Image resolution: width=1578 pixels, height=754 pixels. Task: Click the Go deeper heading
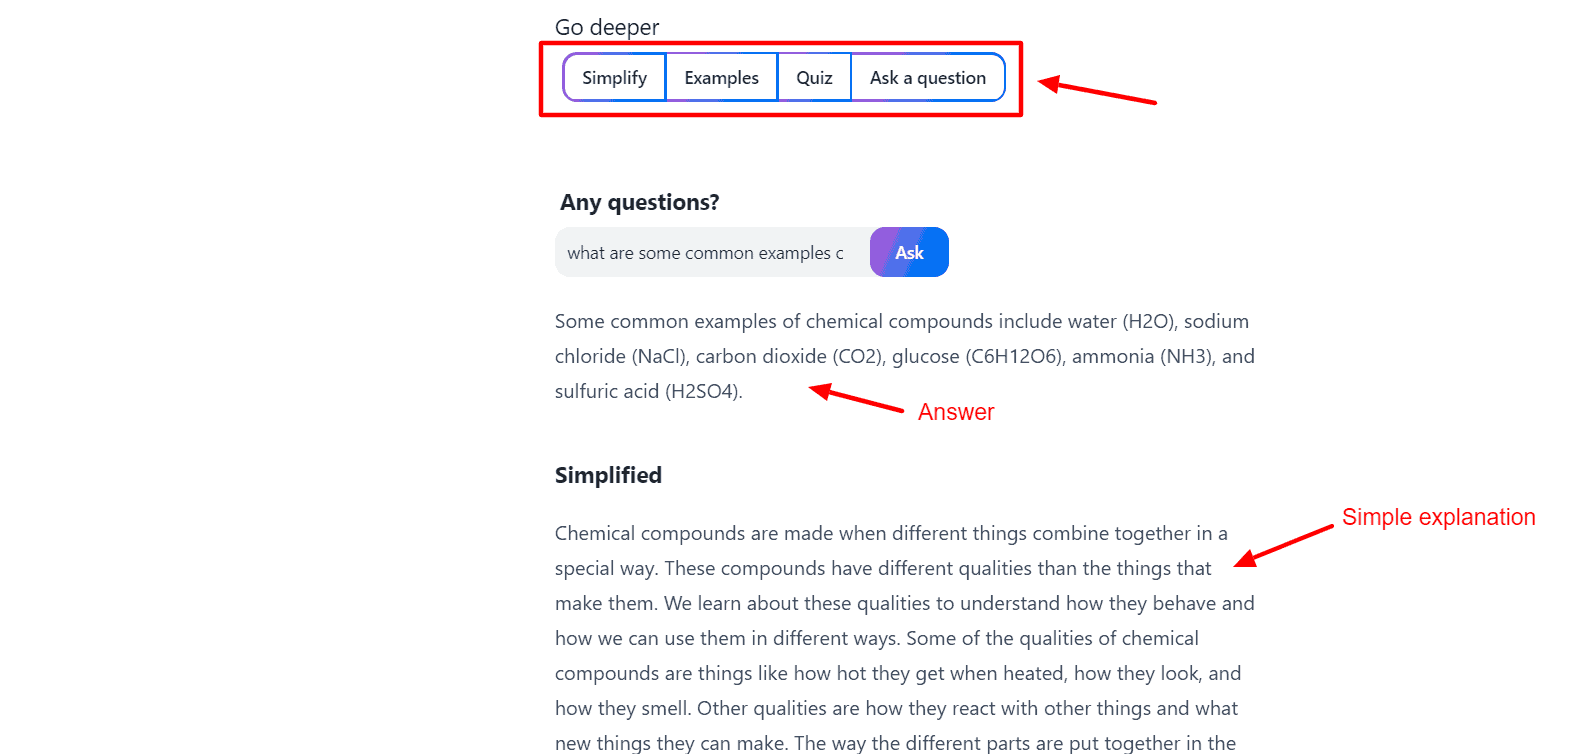tap(607, 28)
